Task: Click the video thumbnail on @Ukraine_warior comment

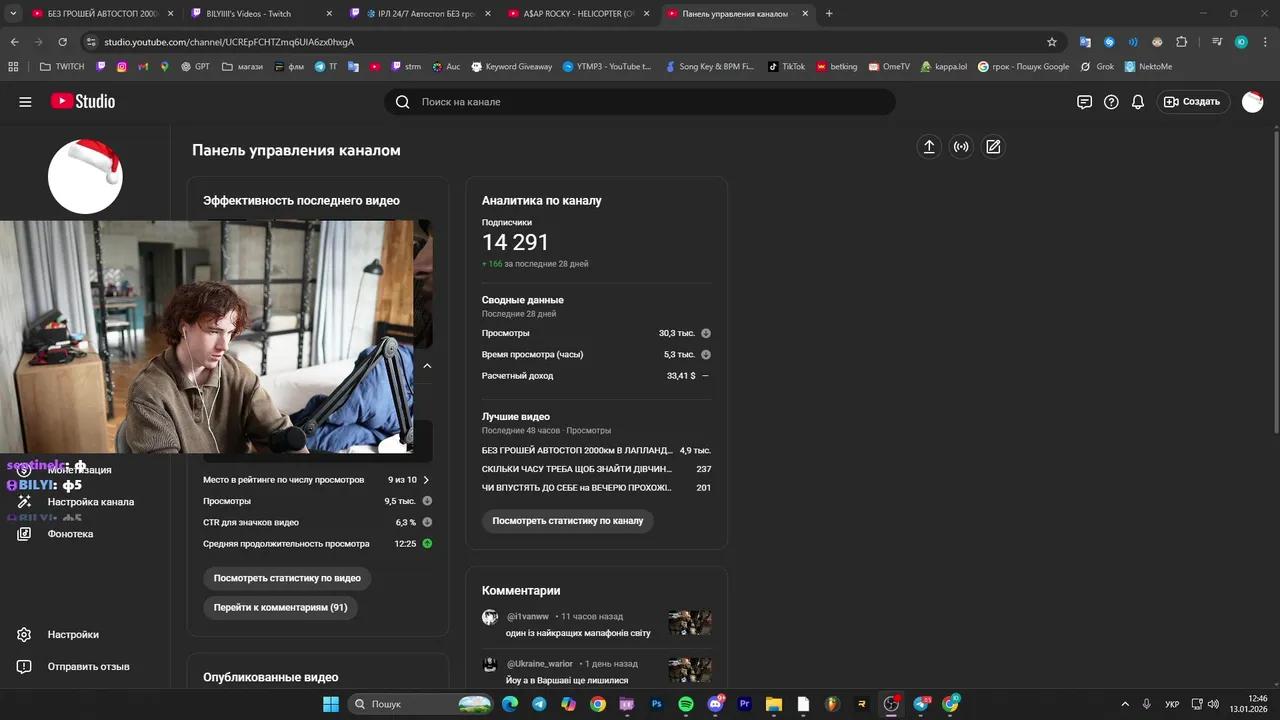Action: pyautogui.click(x=690, y=670)
